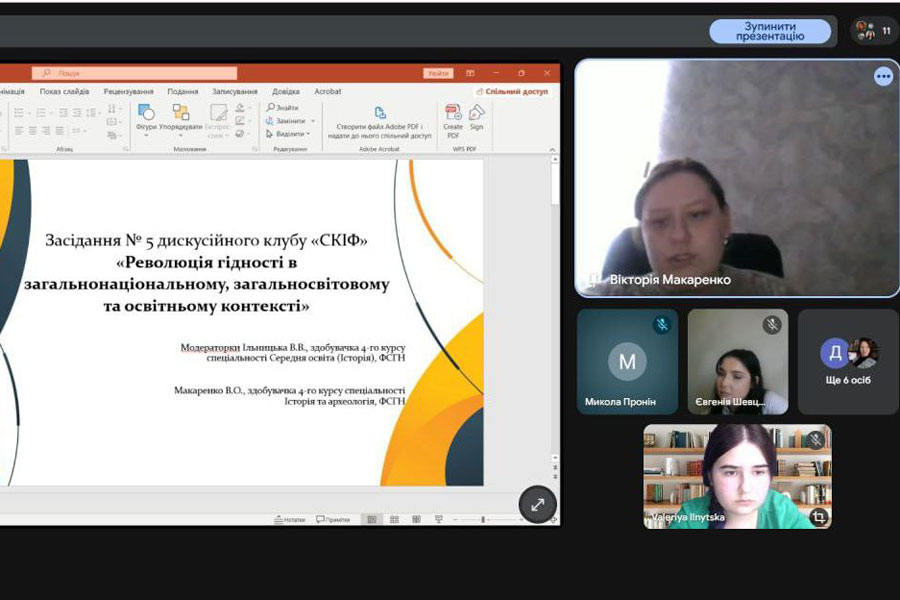
Task: Open the Acrobat tab
Action: point(328,91)
